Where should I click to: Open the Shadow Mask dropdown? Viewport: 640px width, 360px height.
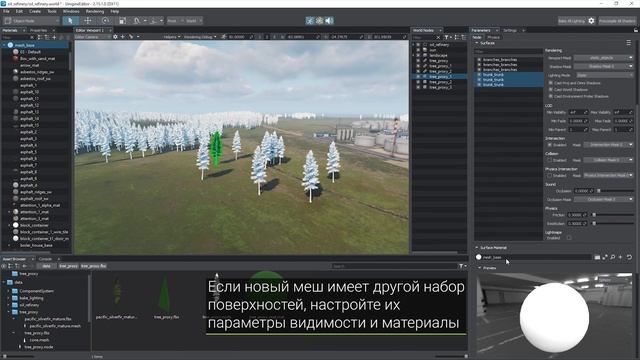pyautogui.click(x=604, y=66)
